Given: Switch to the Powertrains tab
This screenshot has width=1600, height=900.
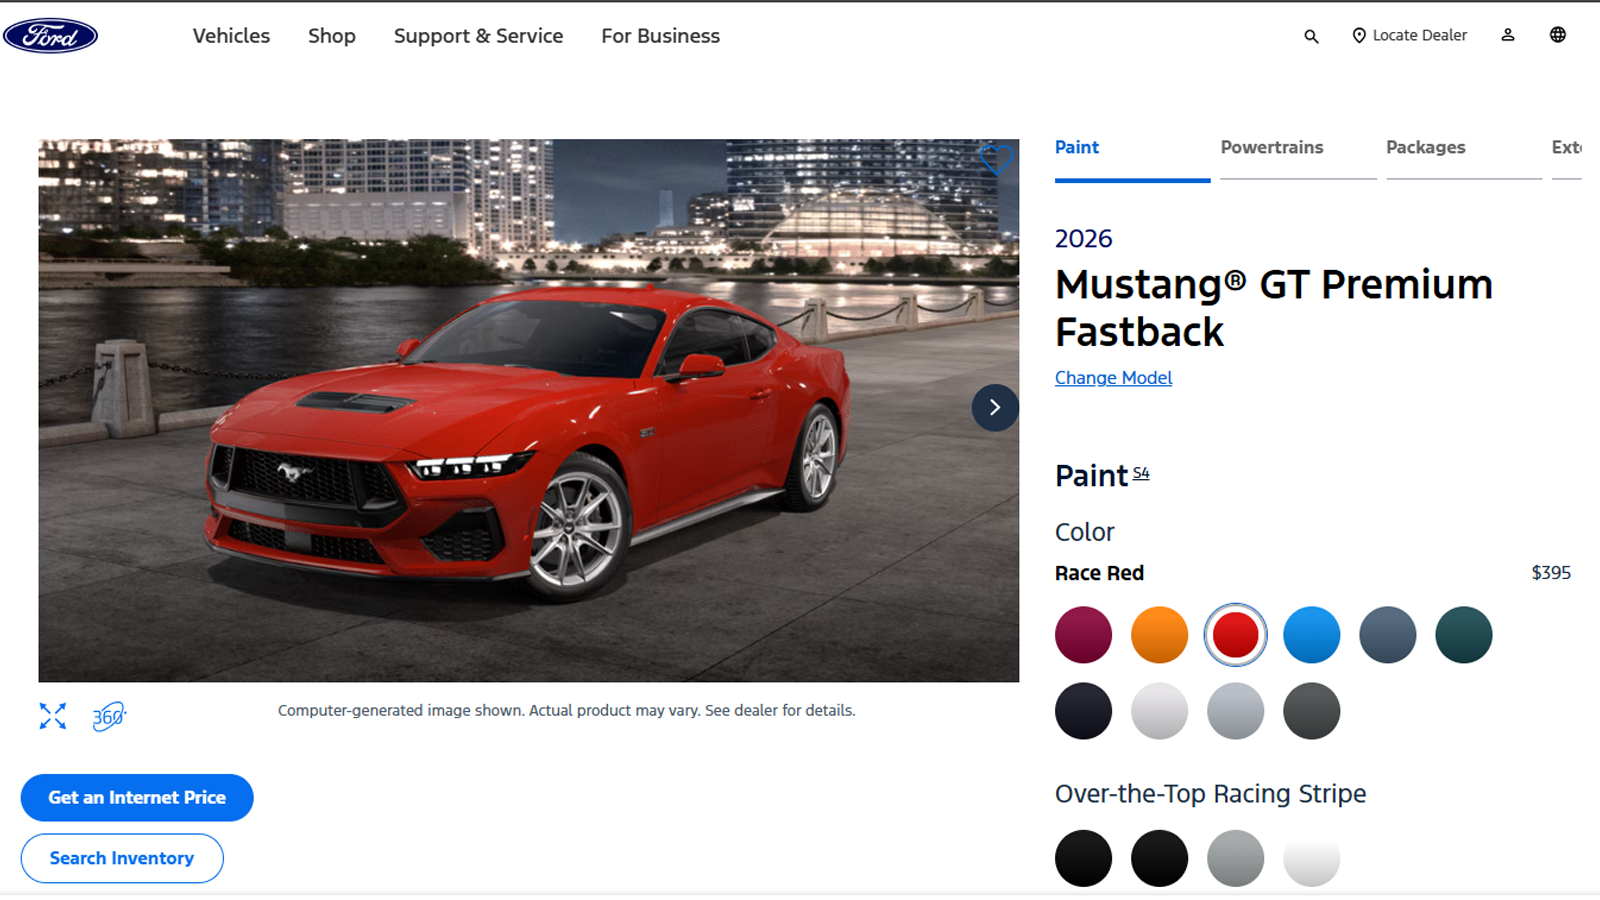Looking at the screenshot, I should pos(1271,148).
